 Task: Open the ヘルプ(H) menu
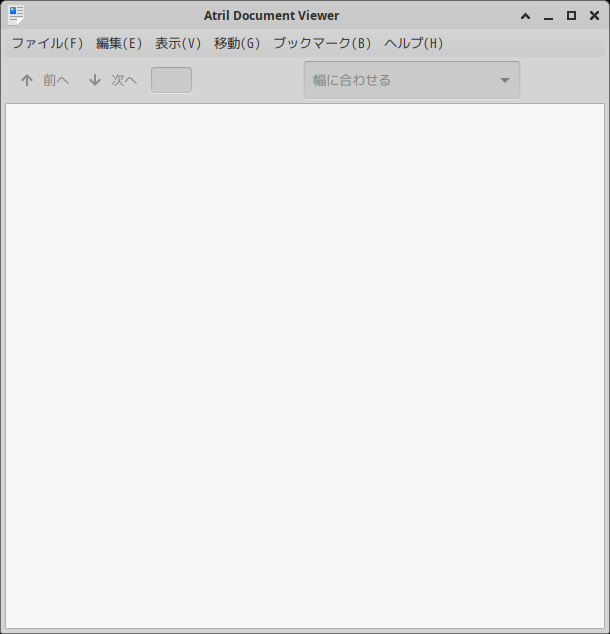414,43
